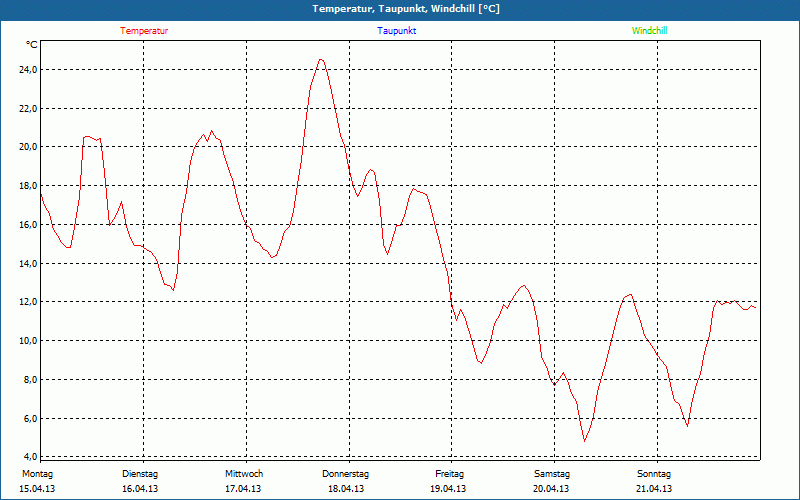The image size is (800, 500).
Task: Click the 16,0 axis value
Action: click(x=28, y=224)
